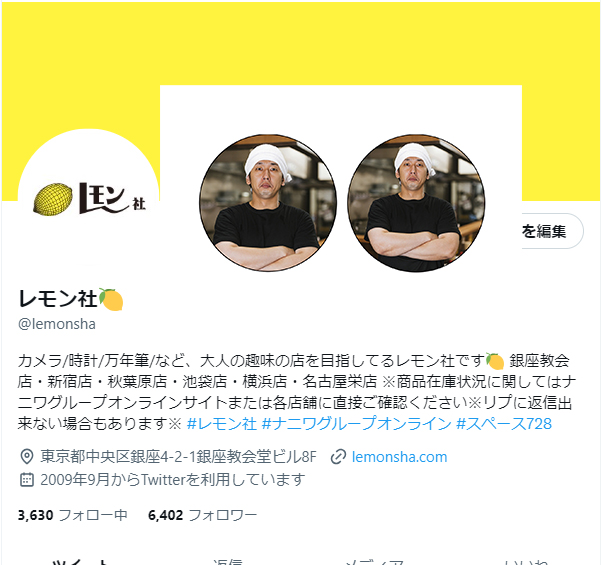Open the #レモン社 hashtag link
605x565 pixels.
(x=221, y=424)
